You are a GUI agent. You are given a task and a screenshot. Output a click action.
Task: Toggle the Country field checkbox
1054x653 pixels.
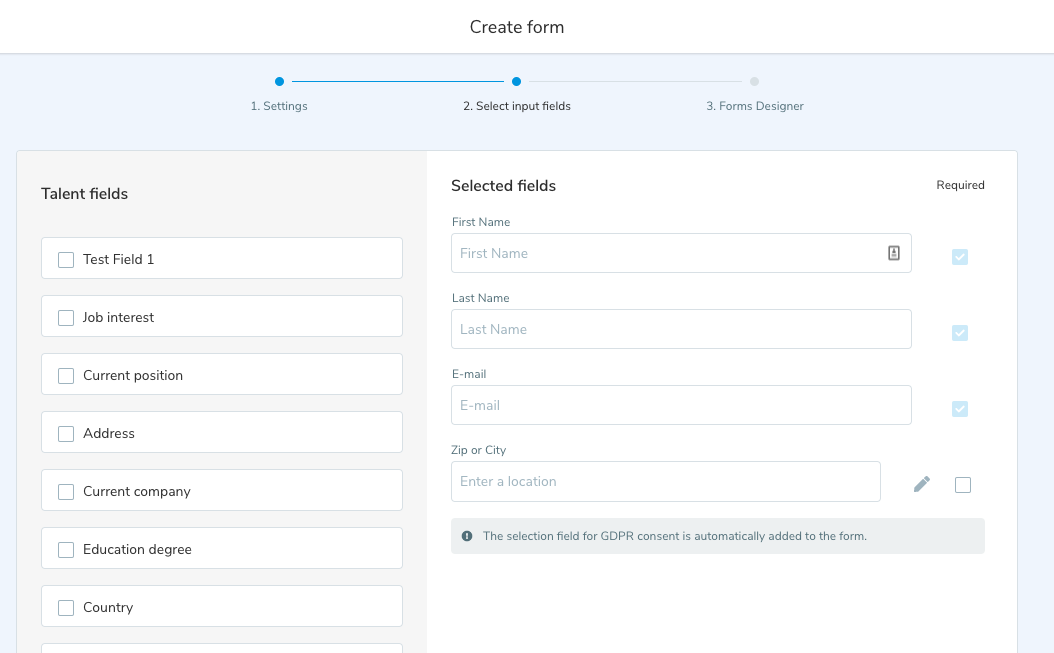tap(66, 608)
